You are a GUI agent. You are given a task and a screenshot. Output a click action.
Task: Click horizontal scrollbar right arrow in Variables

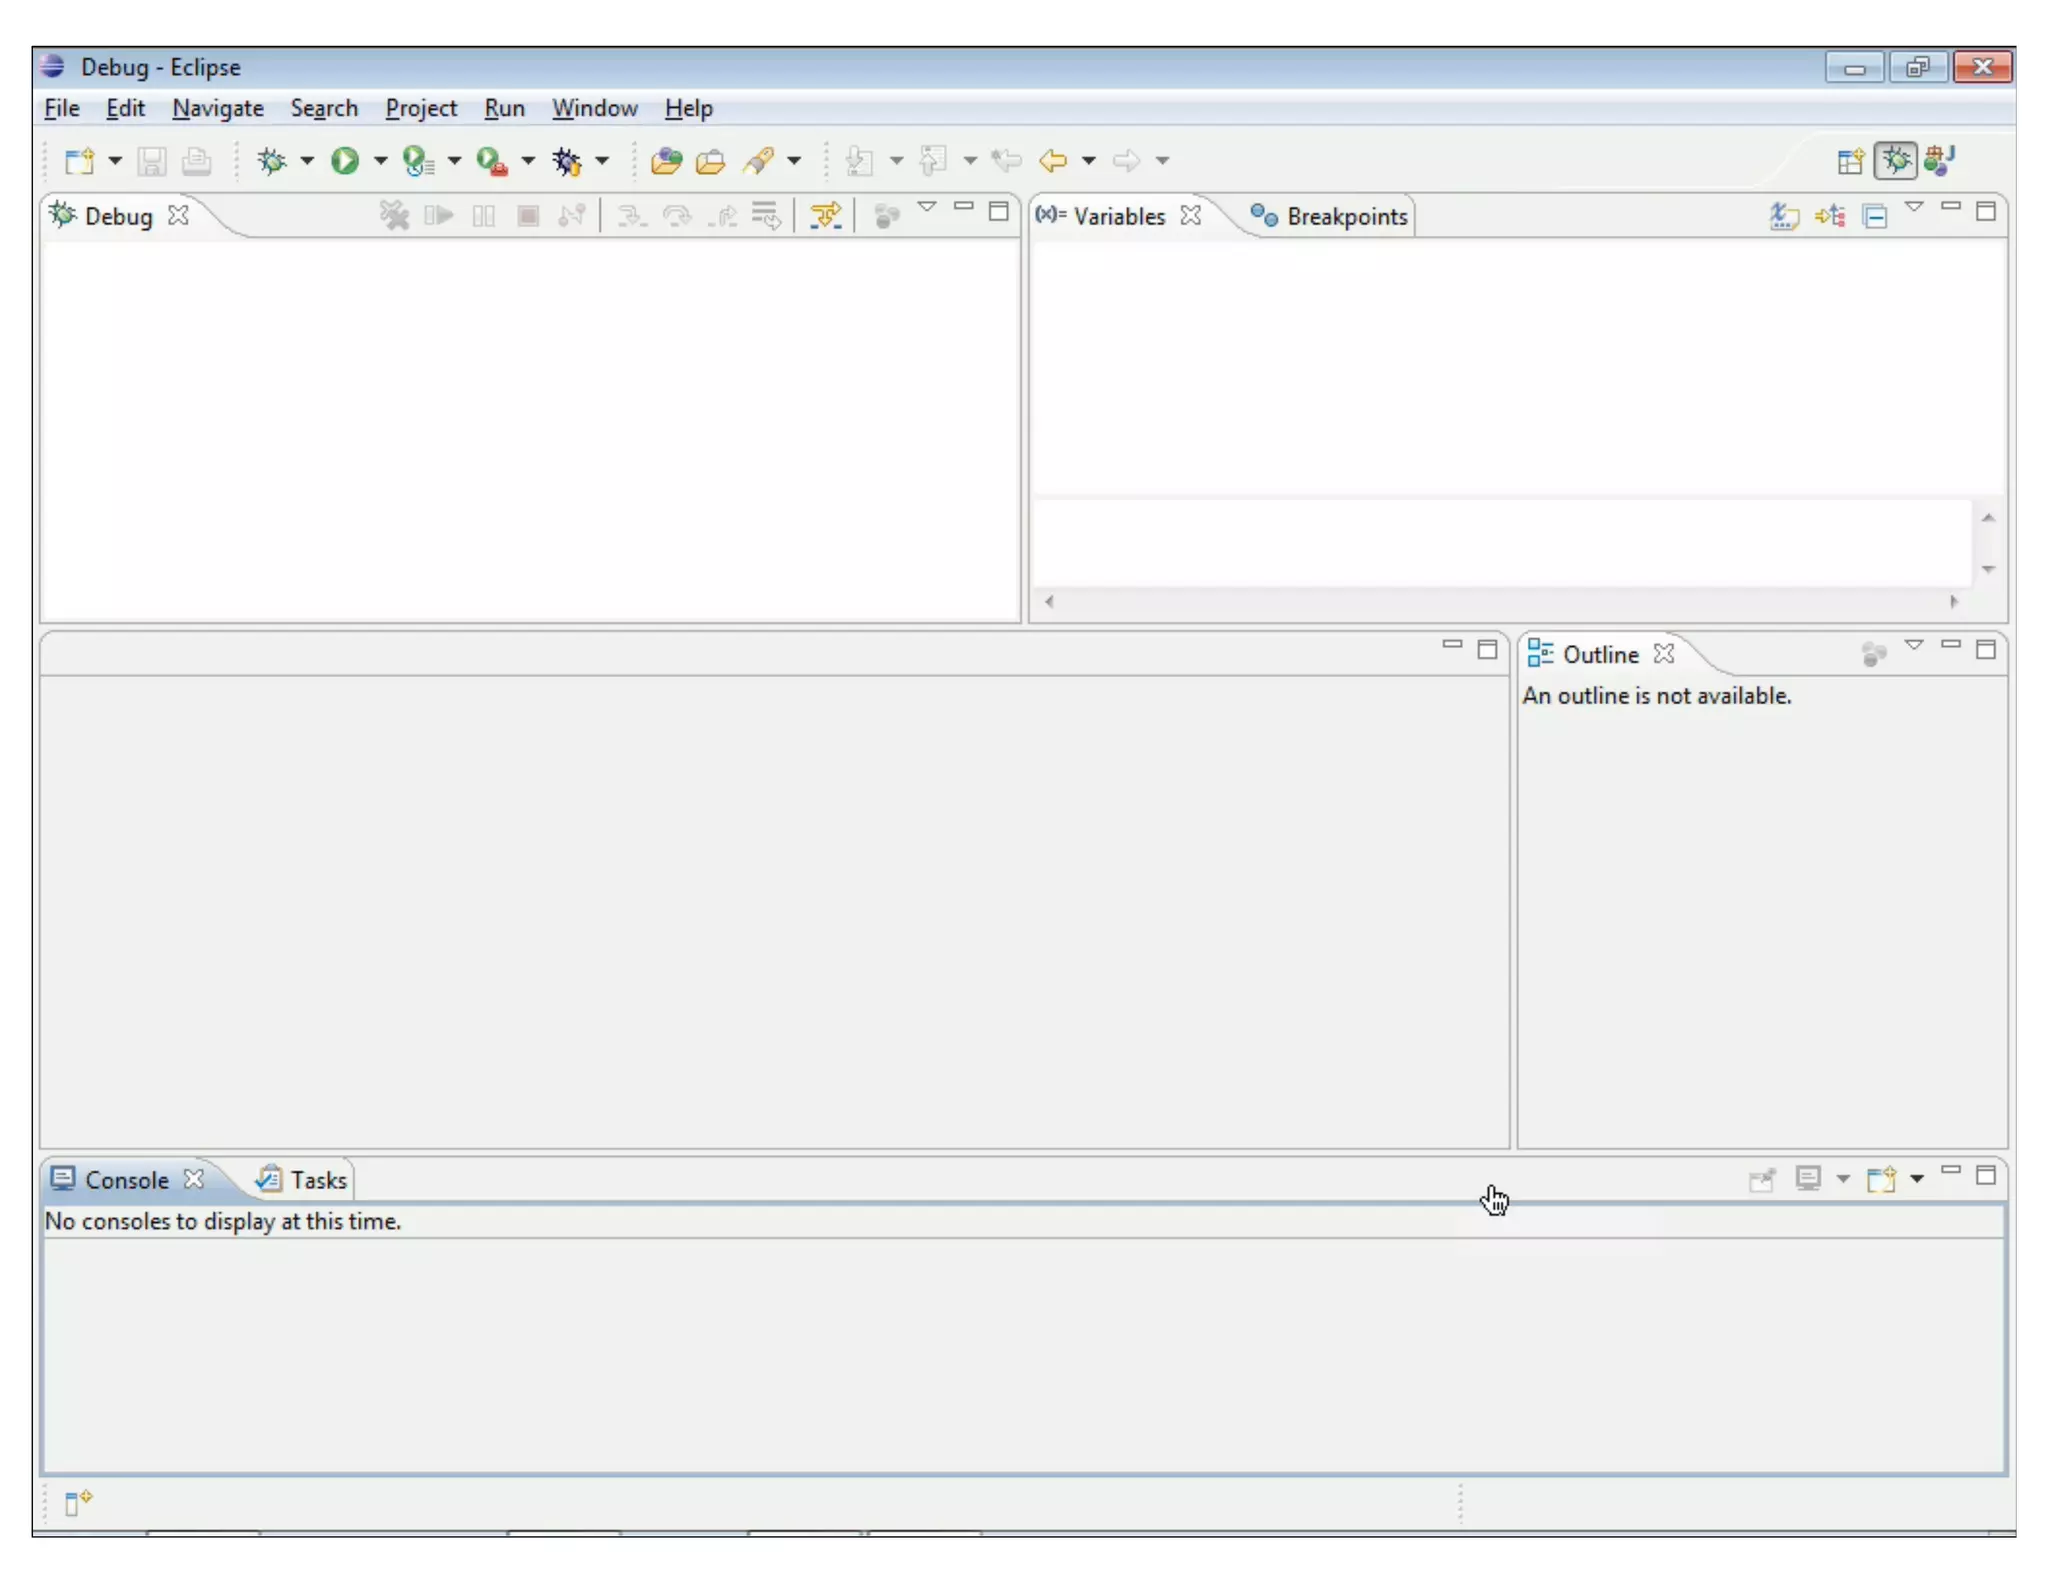click(x=1953, y=601)
